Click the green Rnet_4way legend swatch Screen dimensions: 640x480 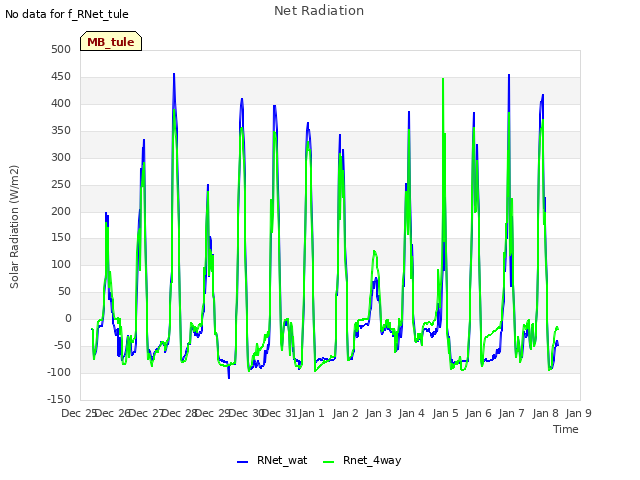coord(328,462)
